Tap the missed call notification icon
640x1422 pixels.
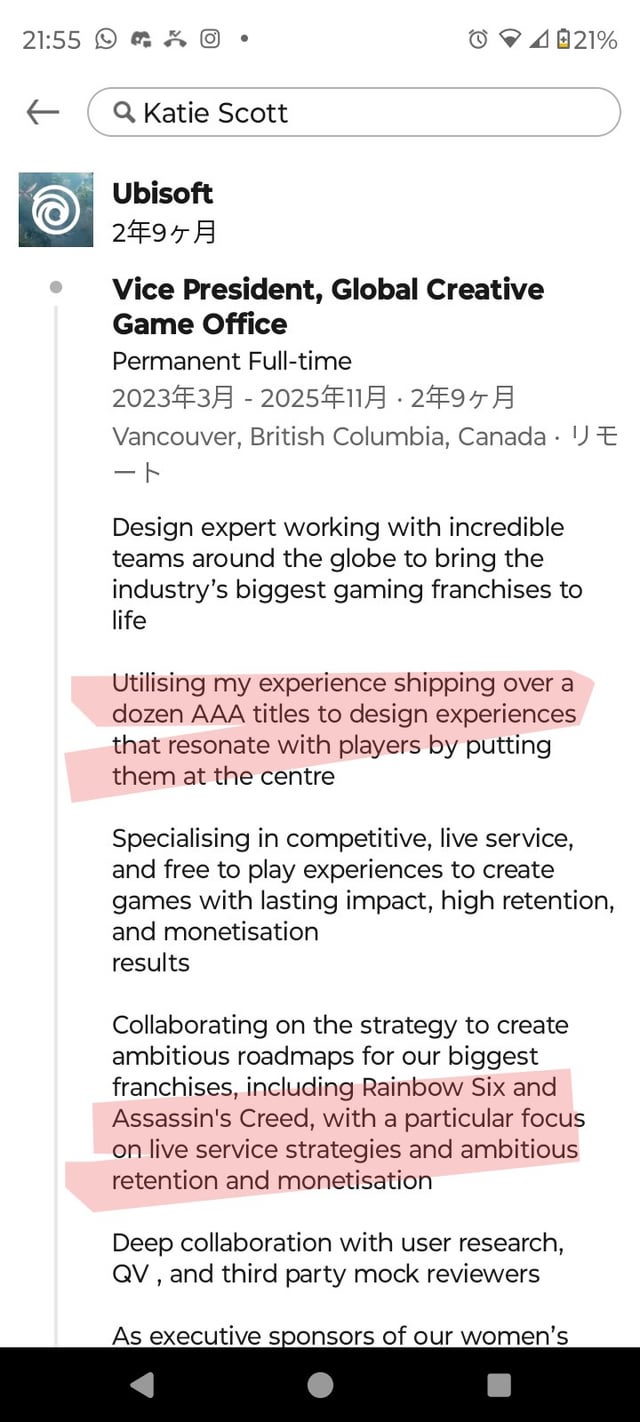pyautogui.click(x=176, y=39)
